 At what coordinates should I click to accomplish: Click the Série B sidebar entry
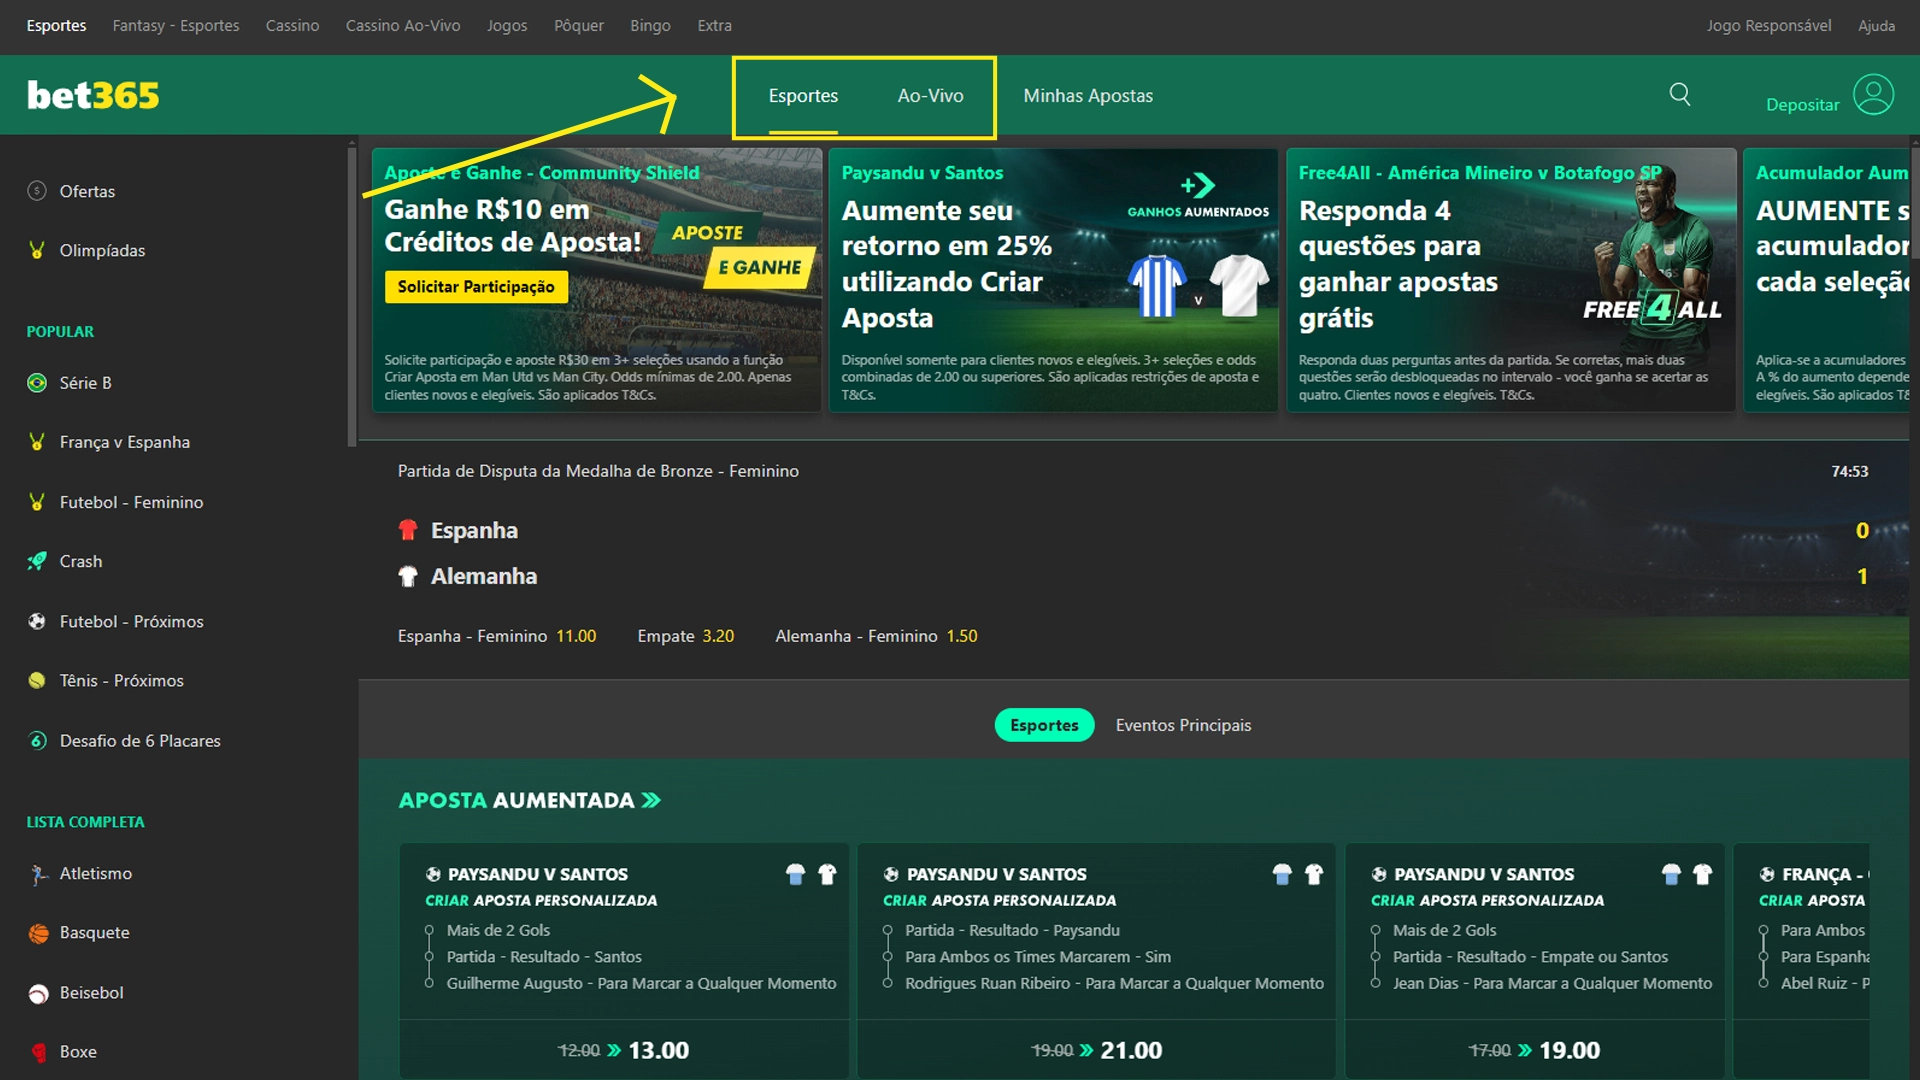[x=179, y=383]
